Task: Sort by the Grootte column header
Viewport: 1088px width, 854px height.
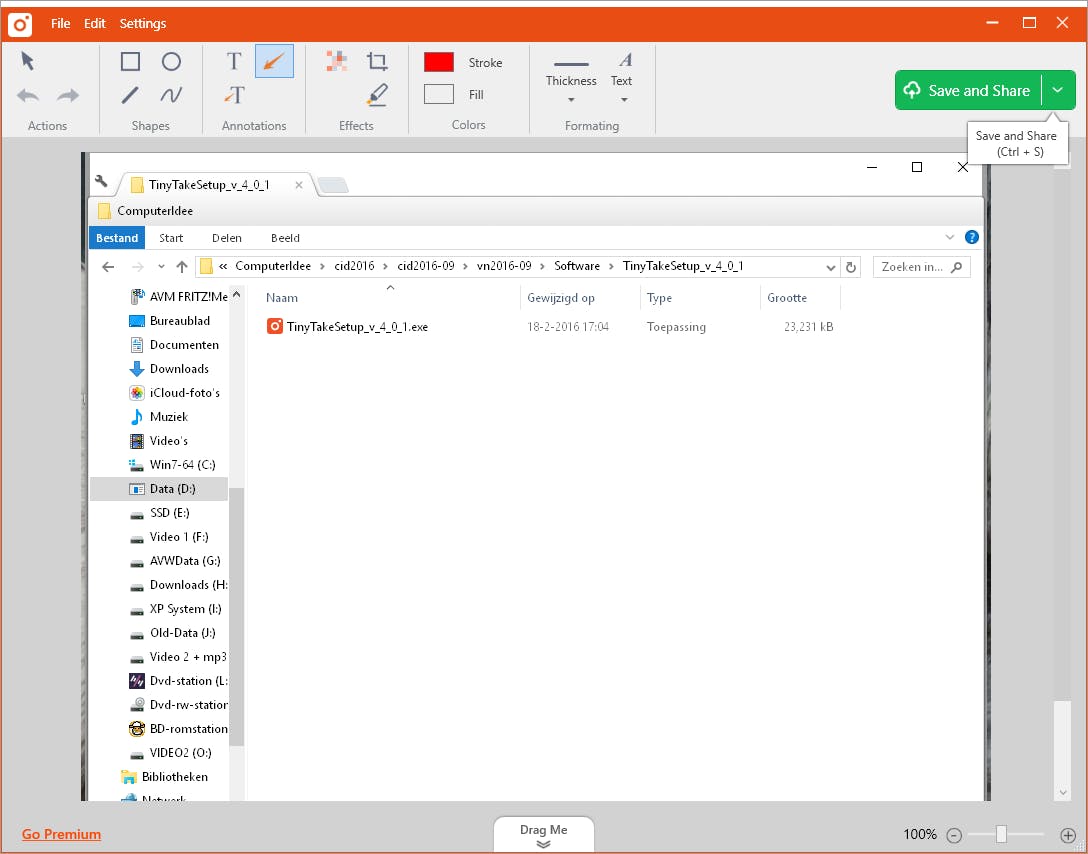Action: [x=787, y=298]
